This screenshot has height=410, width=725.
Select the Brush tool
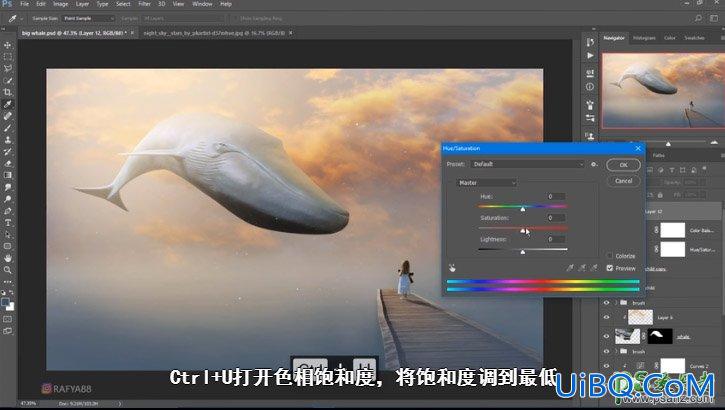click(7, 128)
